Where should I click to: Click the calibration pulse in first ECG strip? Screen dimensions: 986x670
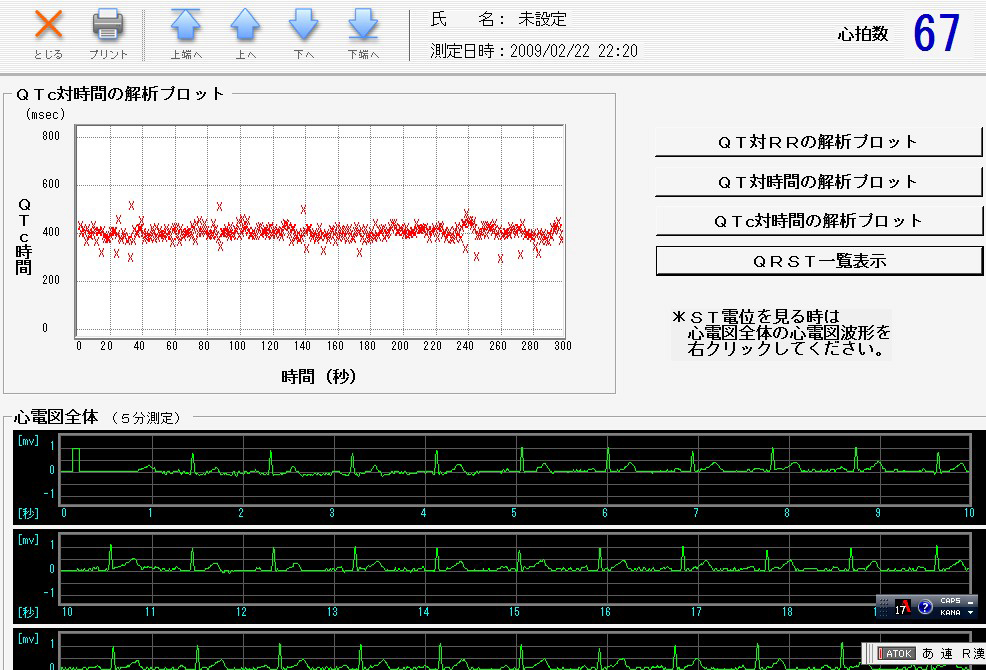tap(75, 460)
